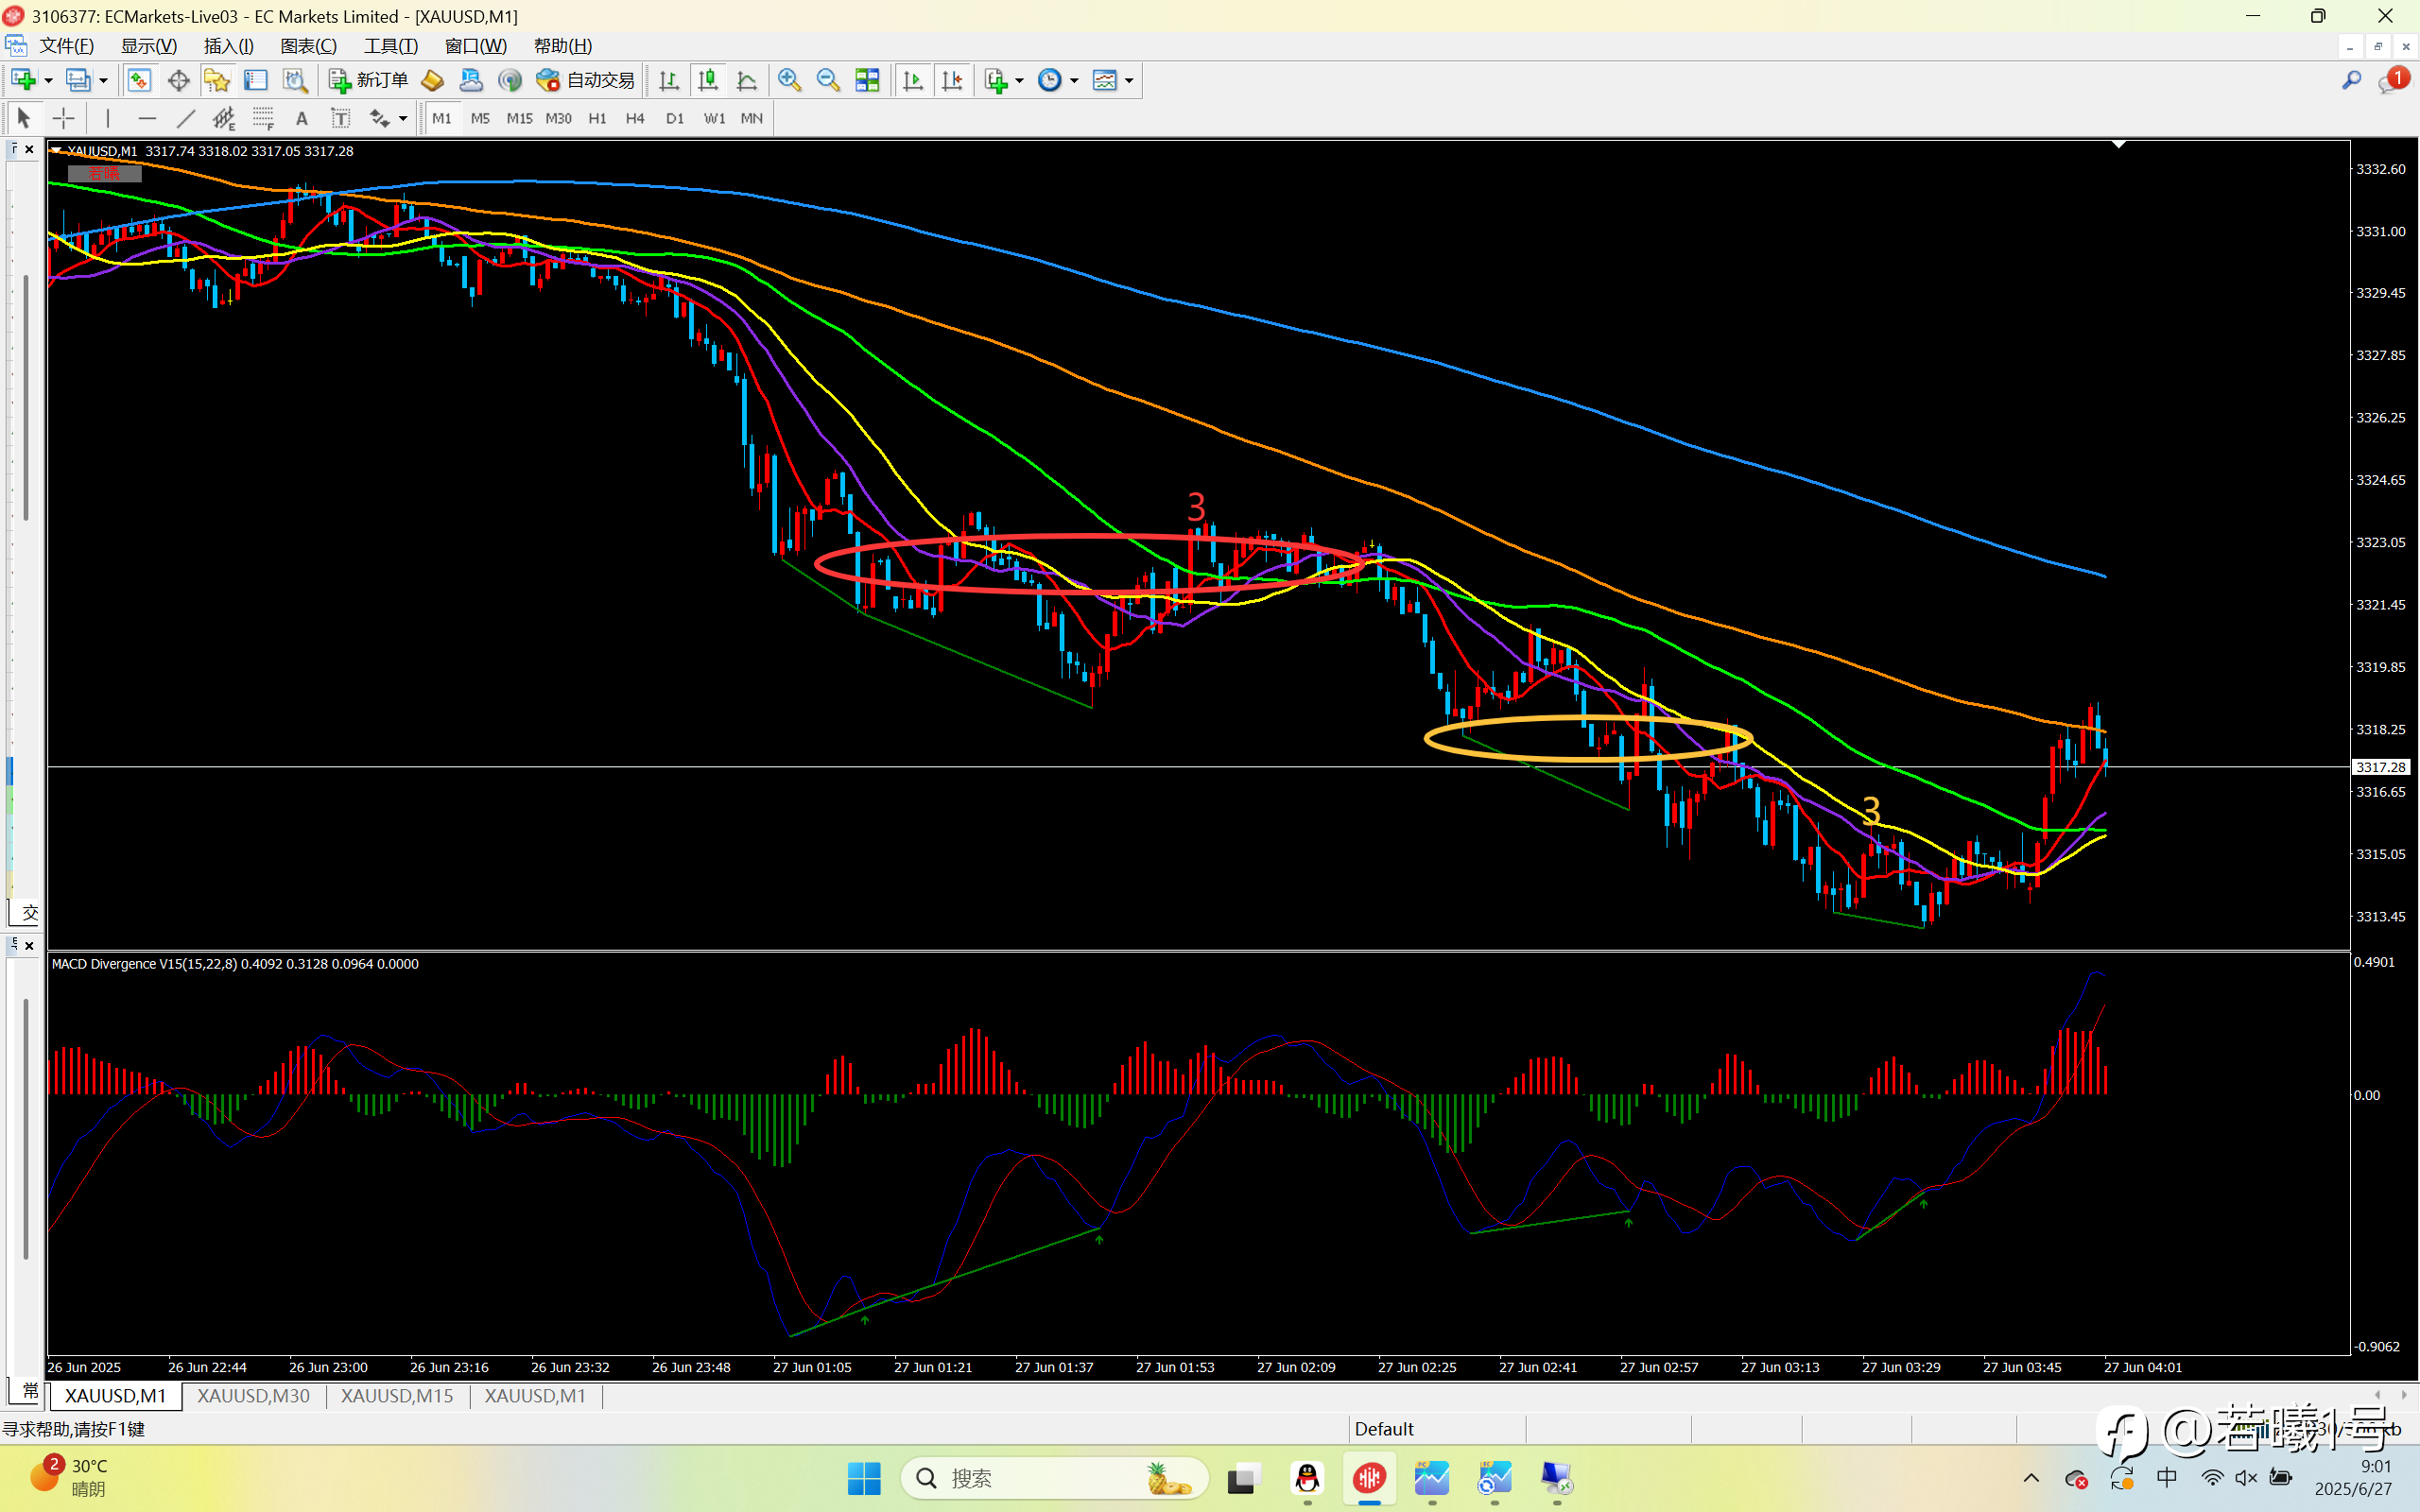
Task: Select the trendline drawing tool
Action: [x=185, y=118]
